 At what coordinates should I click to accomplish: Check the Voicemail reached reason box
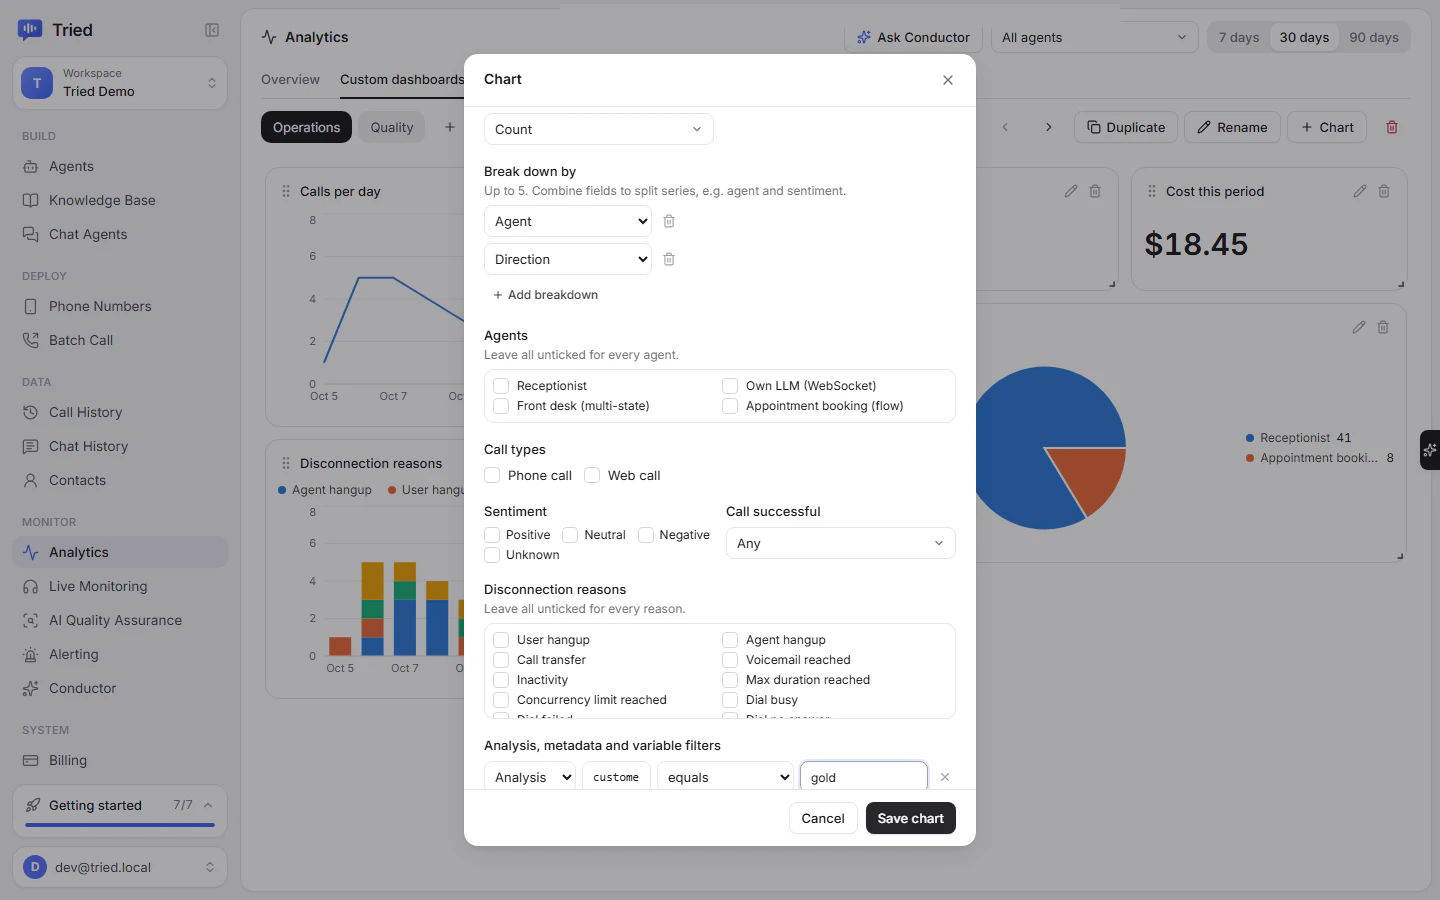tap(730, 660)
